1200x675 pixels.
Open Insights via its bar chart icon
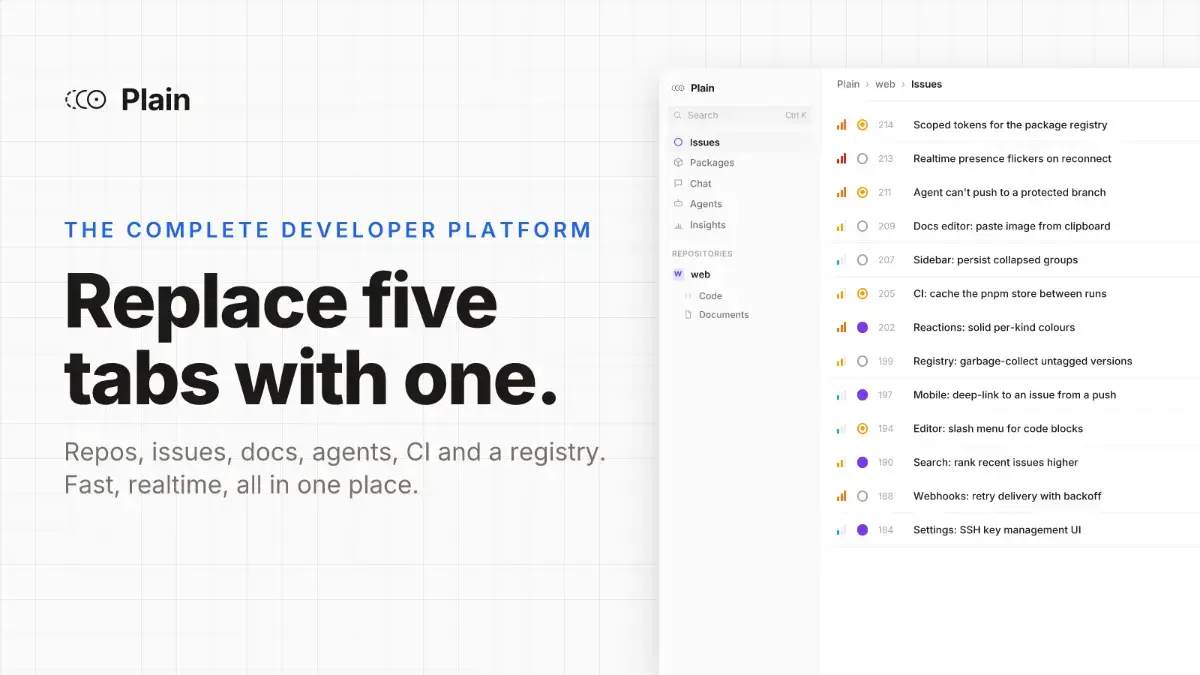(678, 225)
